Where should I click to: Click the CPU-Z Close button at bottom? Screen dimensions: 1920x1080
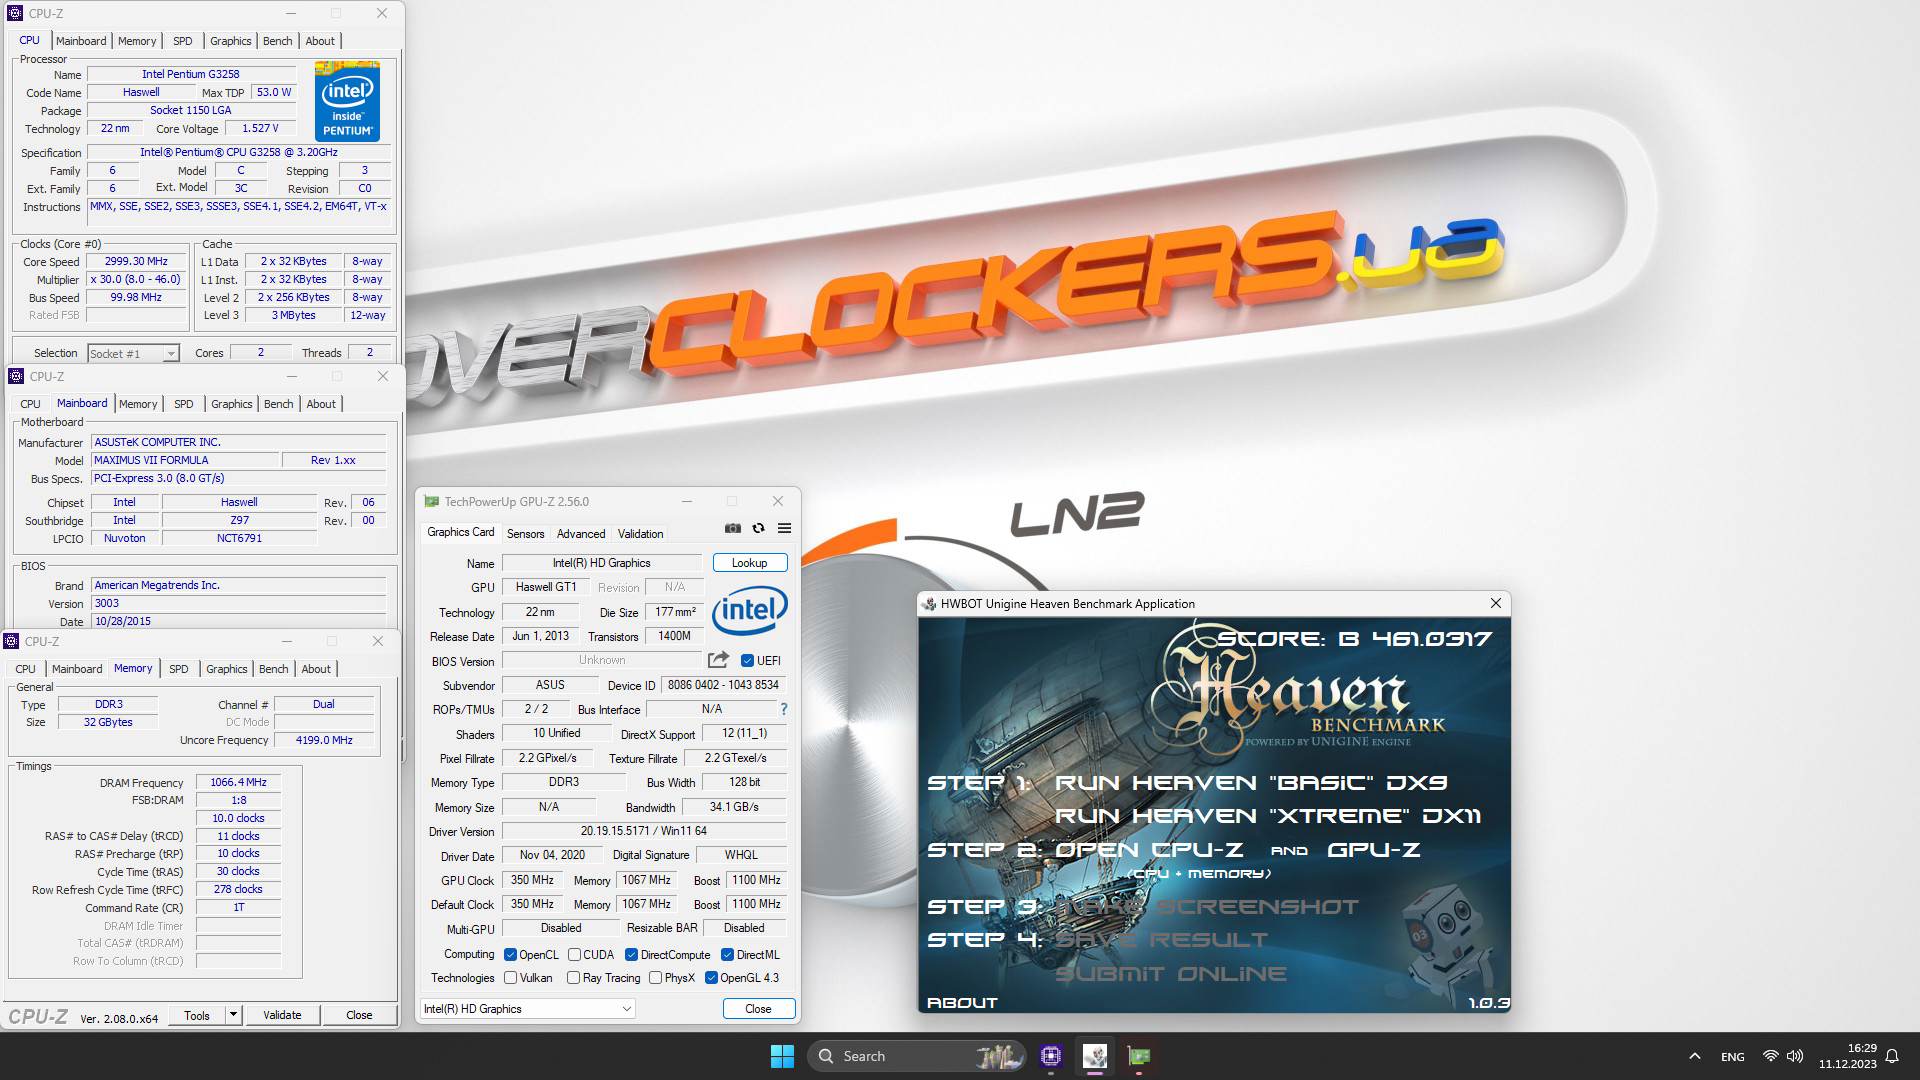click(359, 1015)
